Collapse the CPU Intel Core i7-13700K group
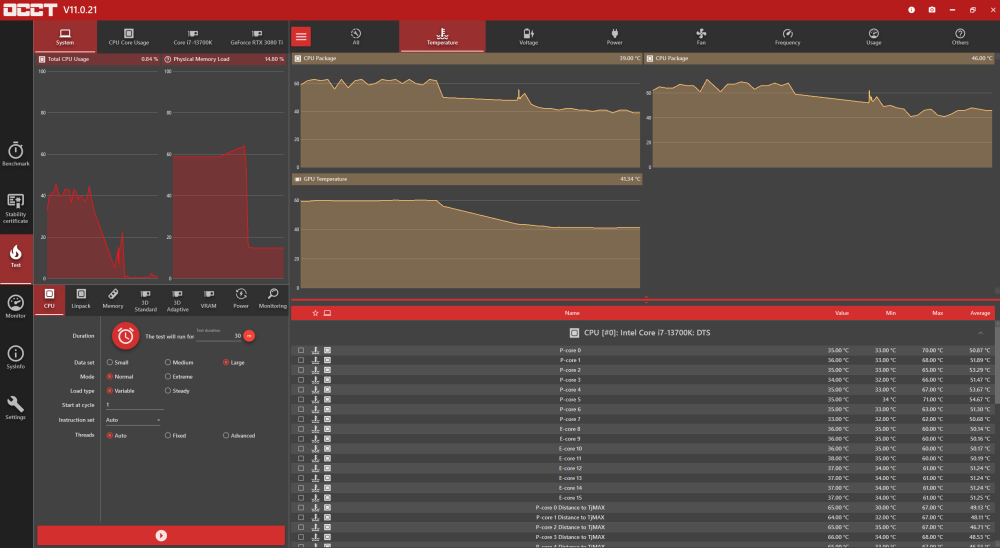This screenshot has width=1000, height=548. tap(980, 333)
